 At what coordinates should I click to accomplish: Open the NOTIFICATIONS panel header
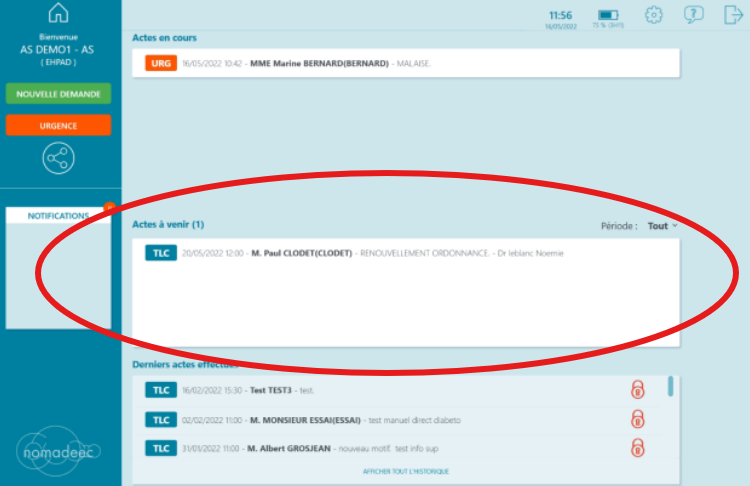click(x=58, y=216)
